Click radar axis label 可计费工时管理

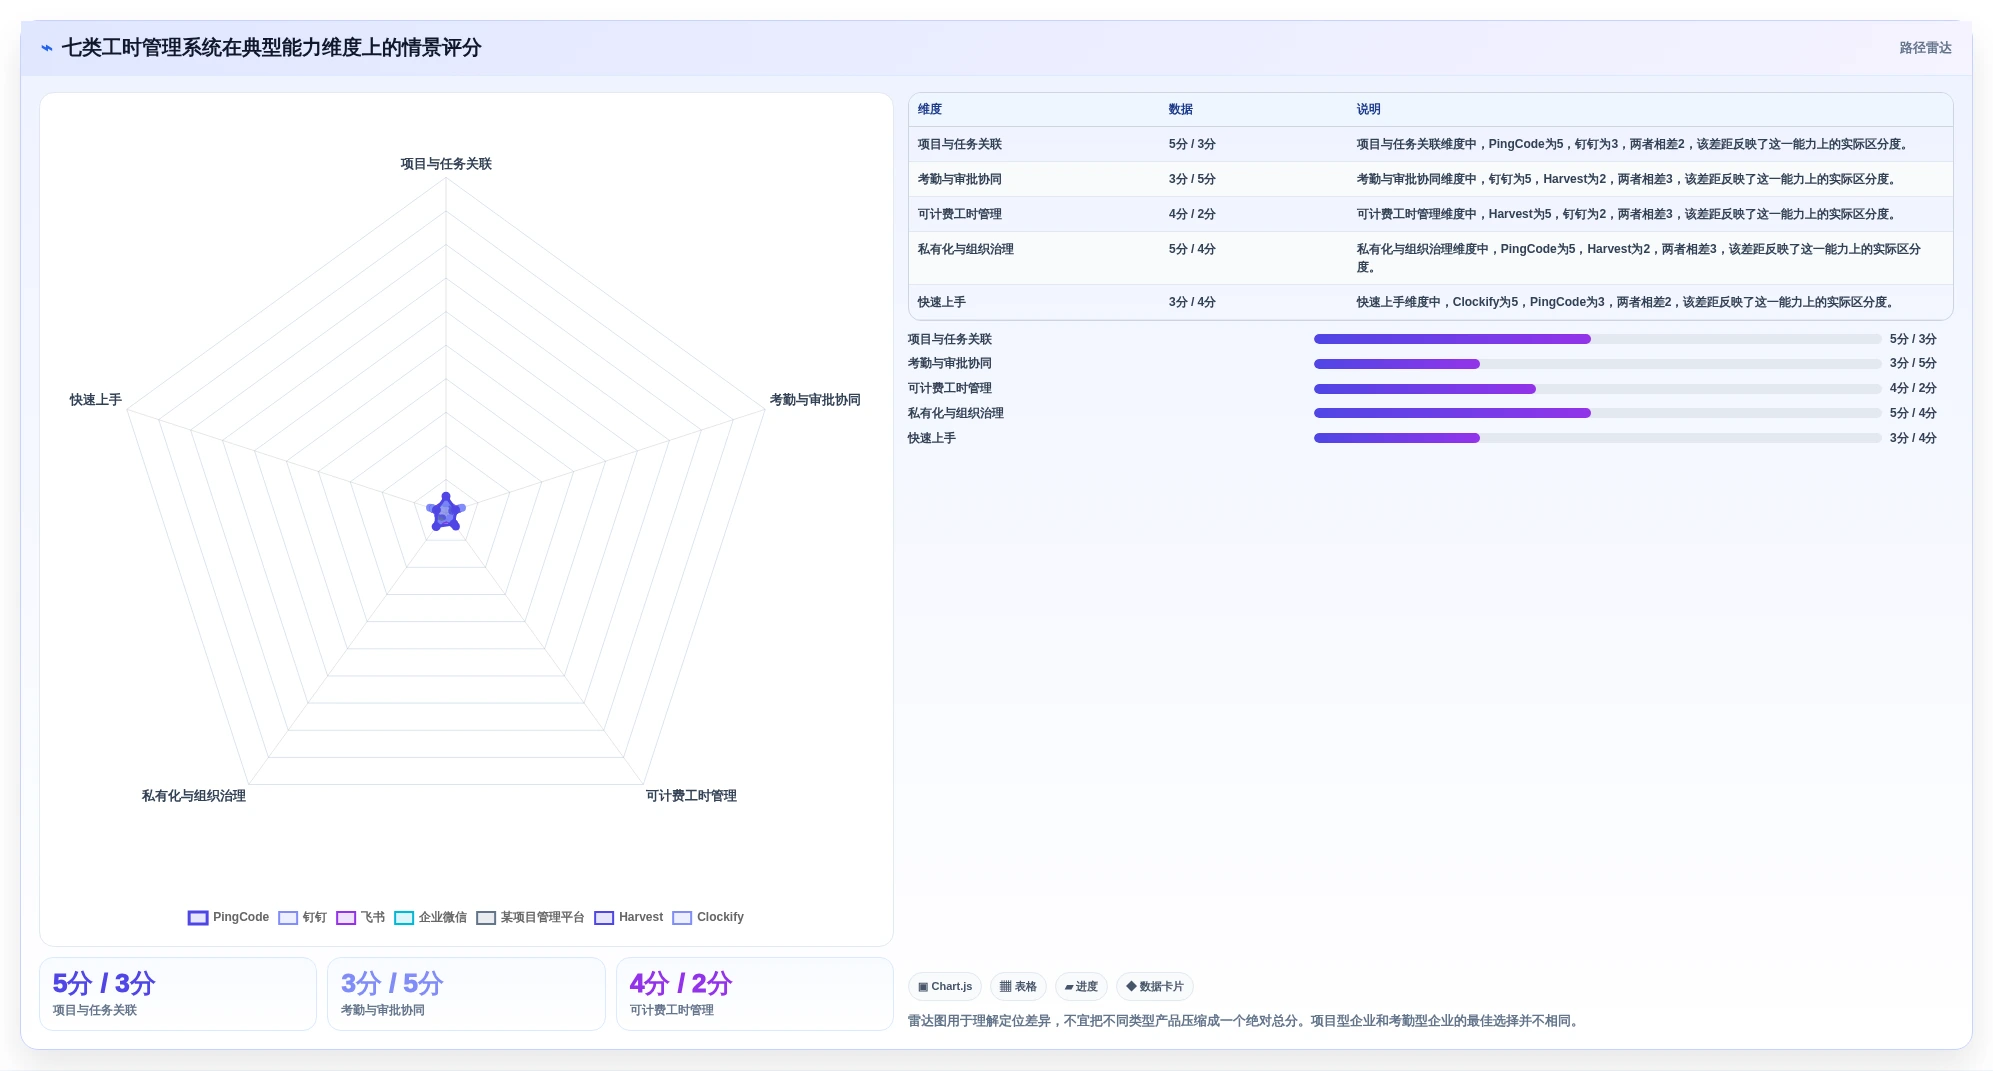(691, 796)
